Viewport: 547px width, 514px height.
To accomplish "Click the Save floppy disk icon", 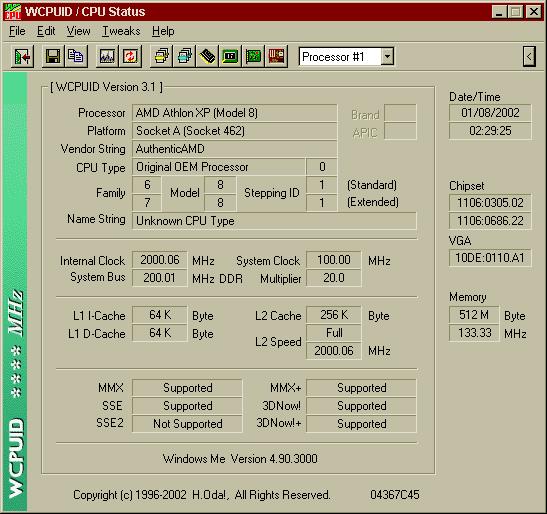I will point(53,56).
